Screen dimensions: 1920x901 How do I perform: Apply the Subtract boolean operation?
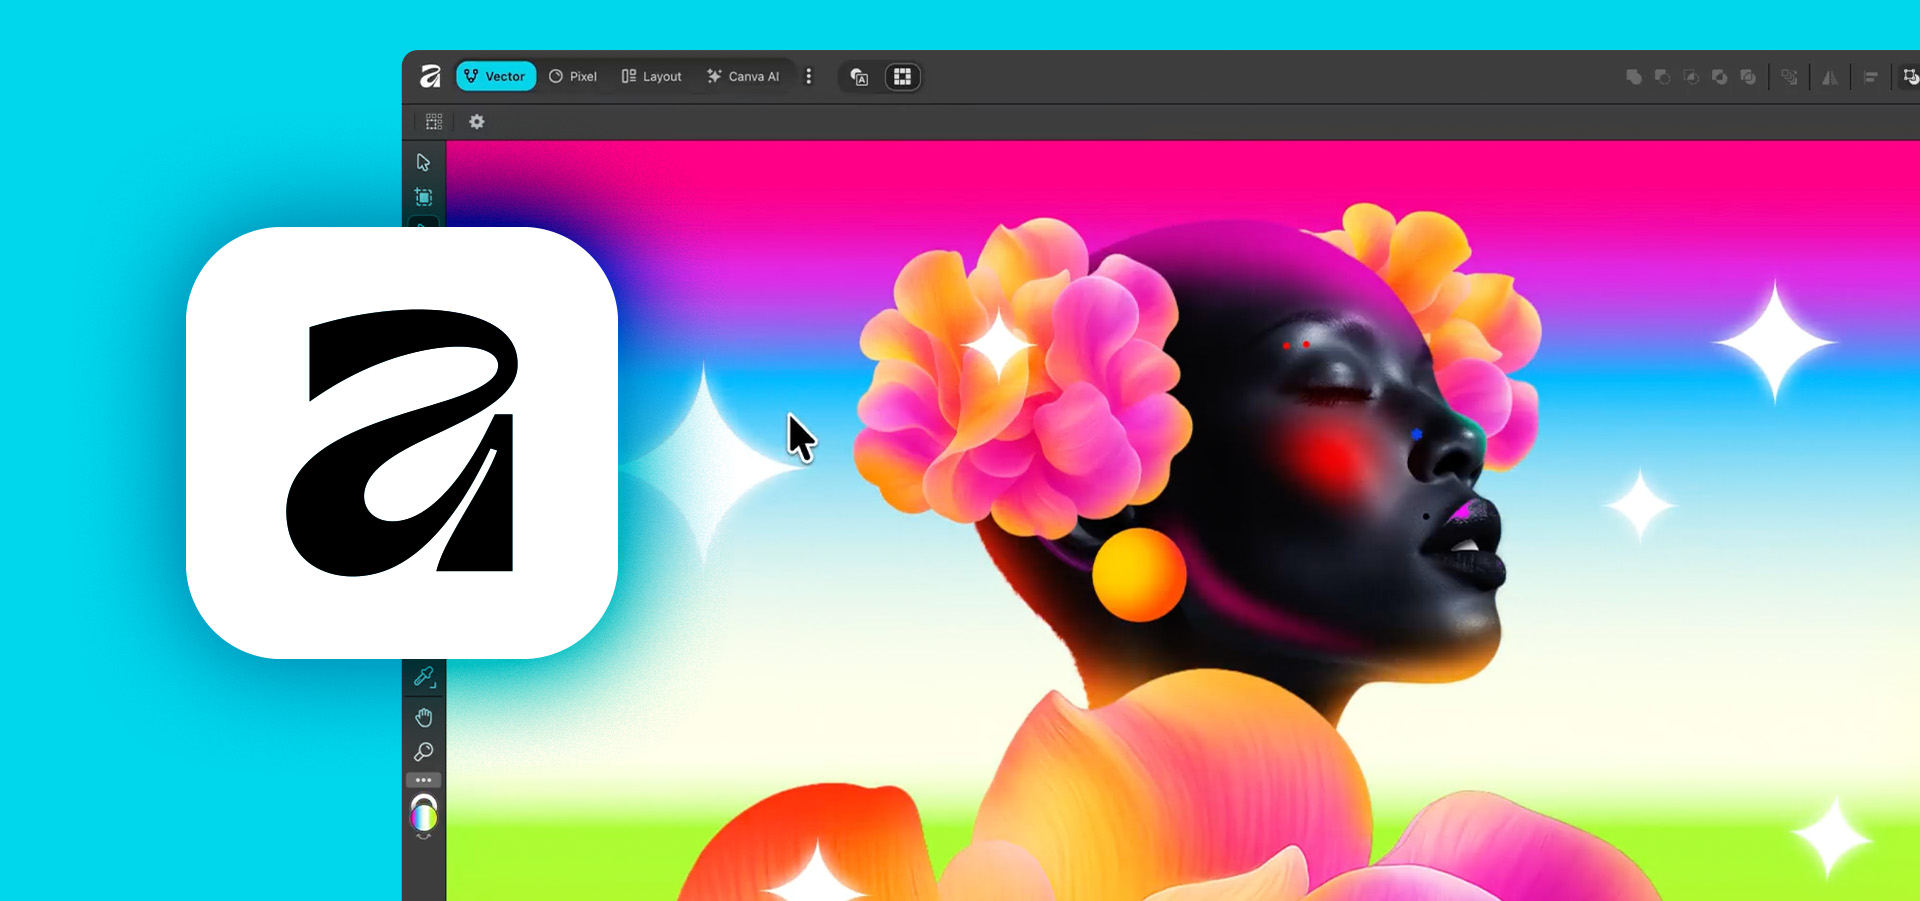[1662, 77]
